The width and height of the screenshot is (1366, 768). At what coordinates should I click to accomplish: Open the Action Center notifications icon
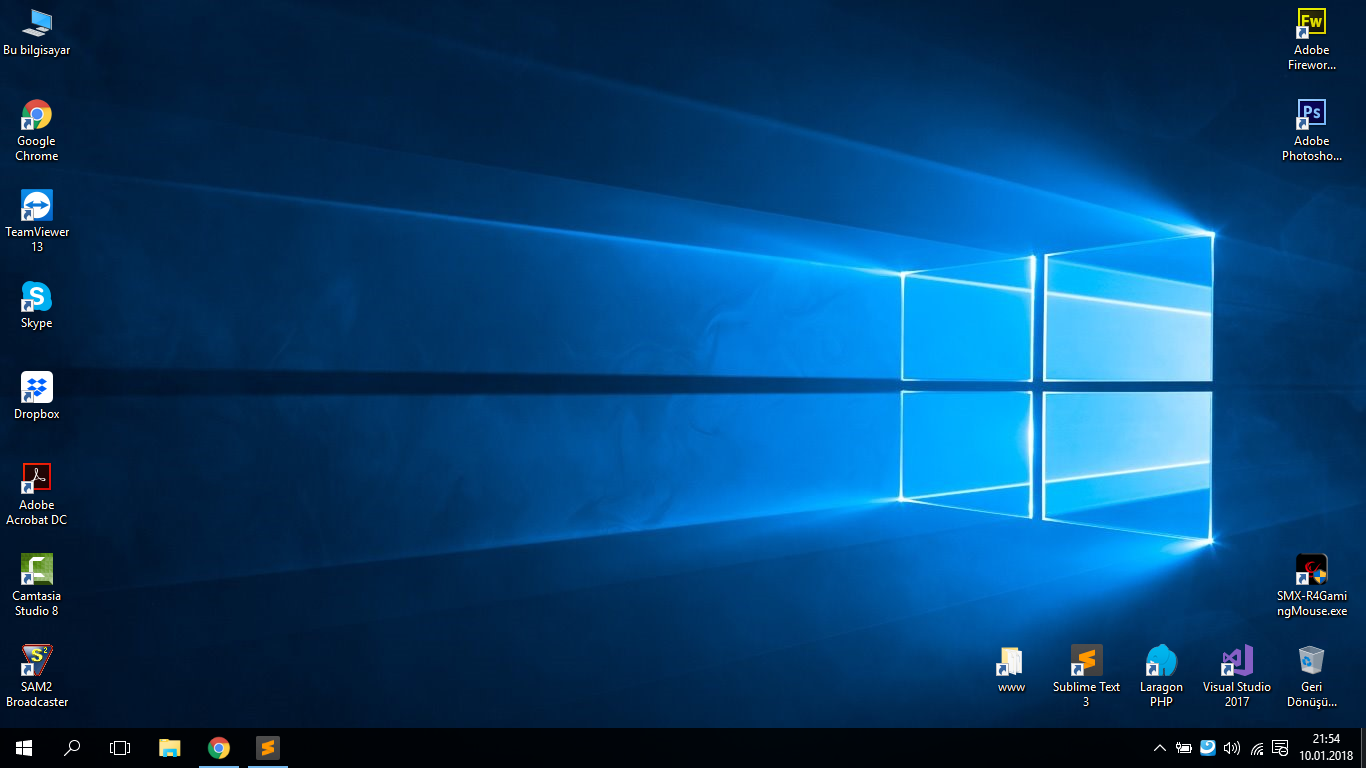[x=1280, y=748]
